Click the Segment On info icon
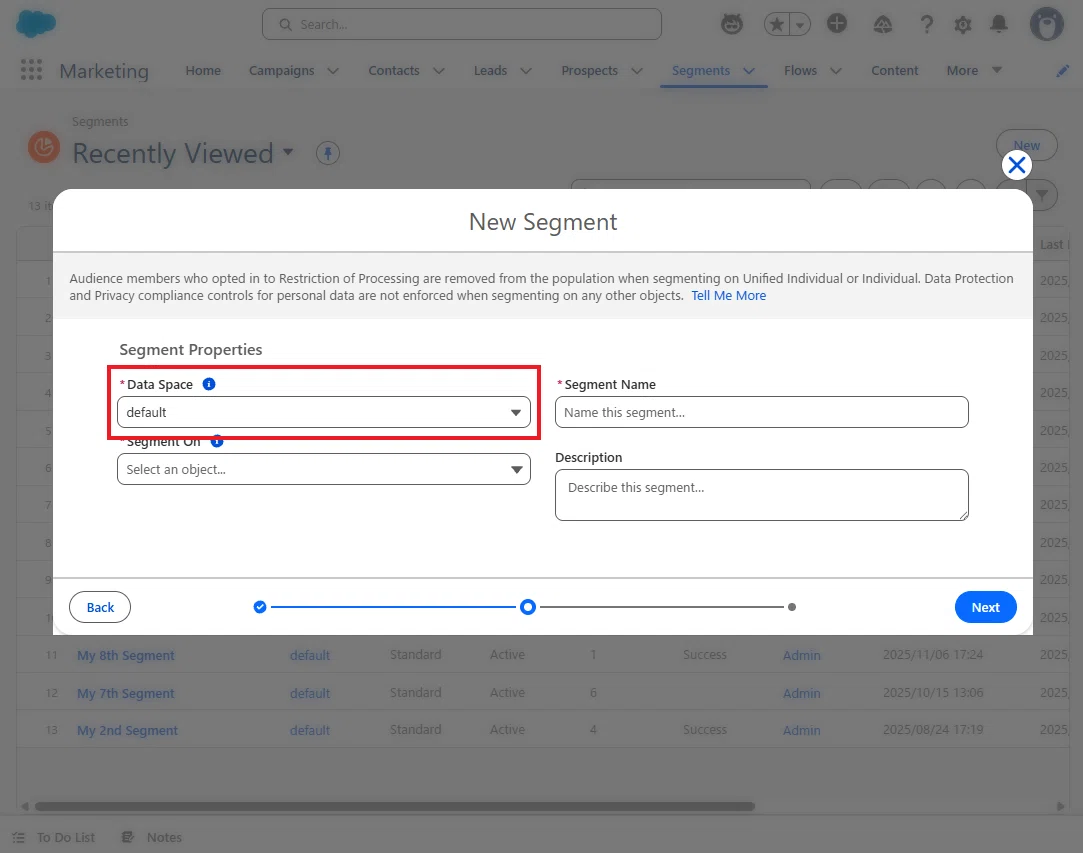This screenshot has height=853, width=1083. coord(217,441)
